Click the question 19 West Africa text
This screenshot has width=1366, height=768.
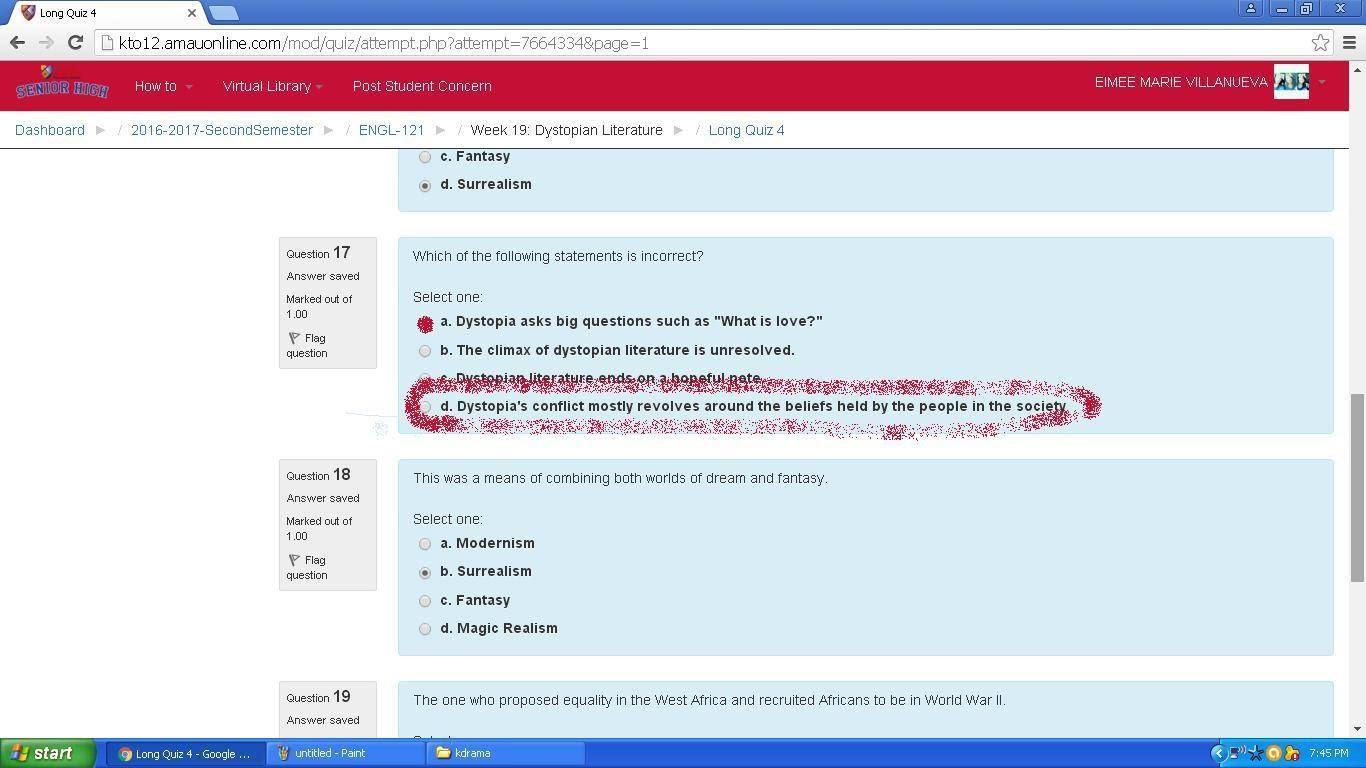709,700
